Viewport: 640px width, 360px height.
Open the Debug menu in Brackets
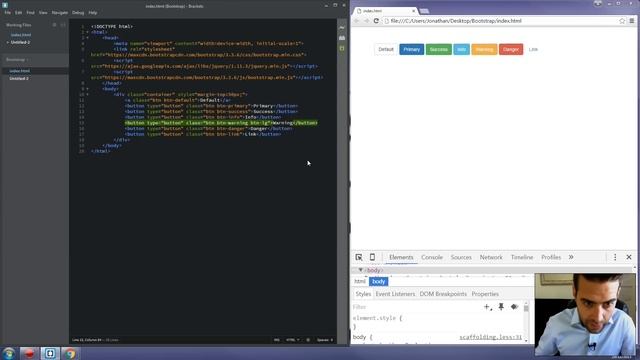[78, 13]
